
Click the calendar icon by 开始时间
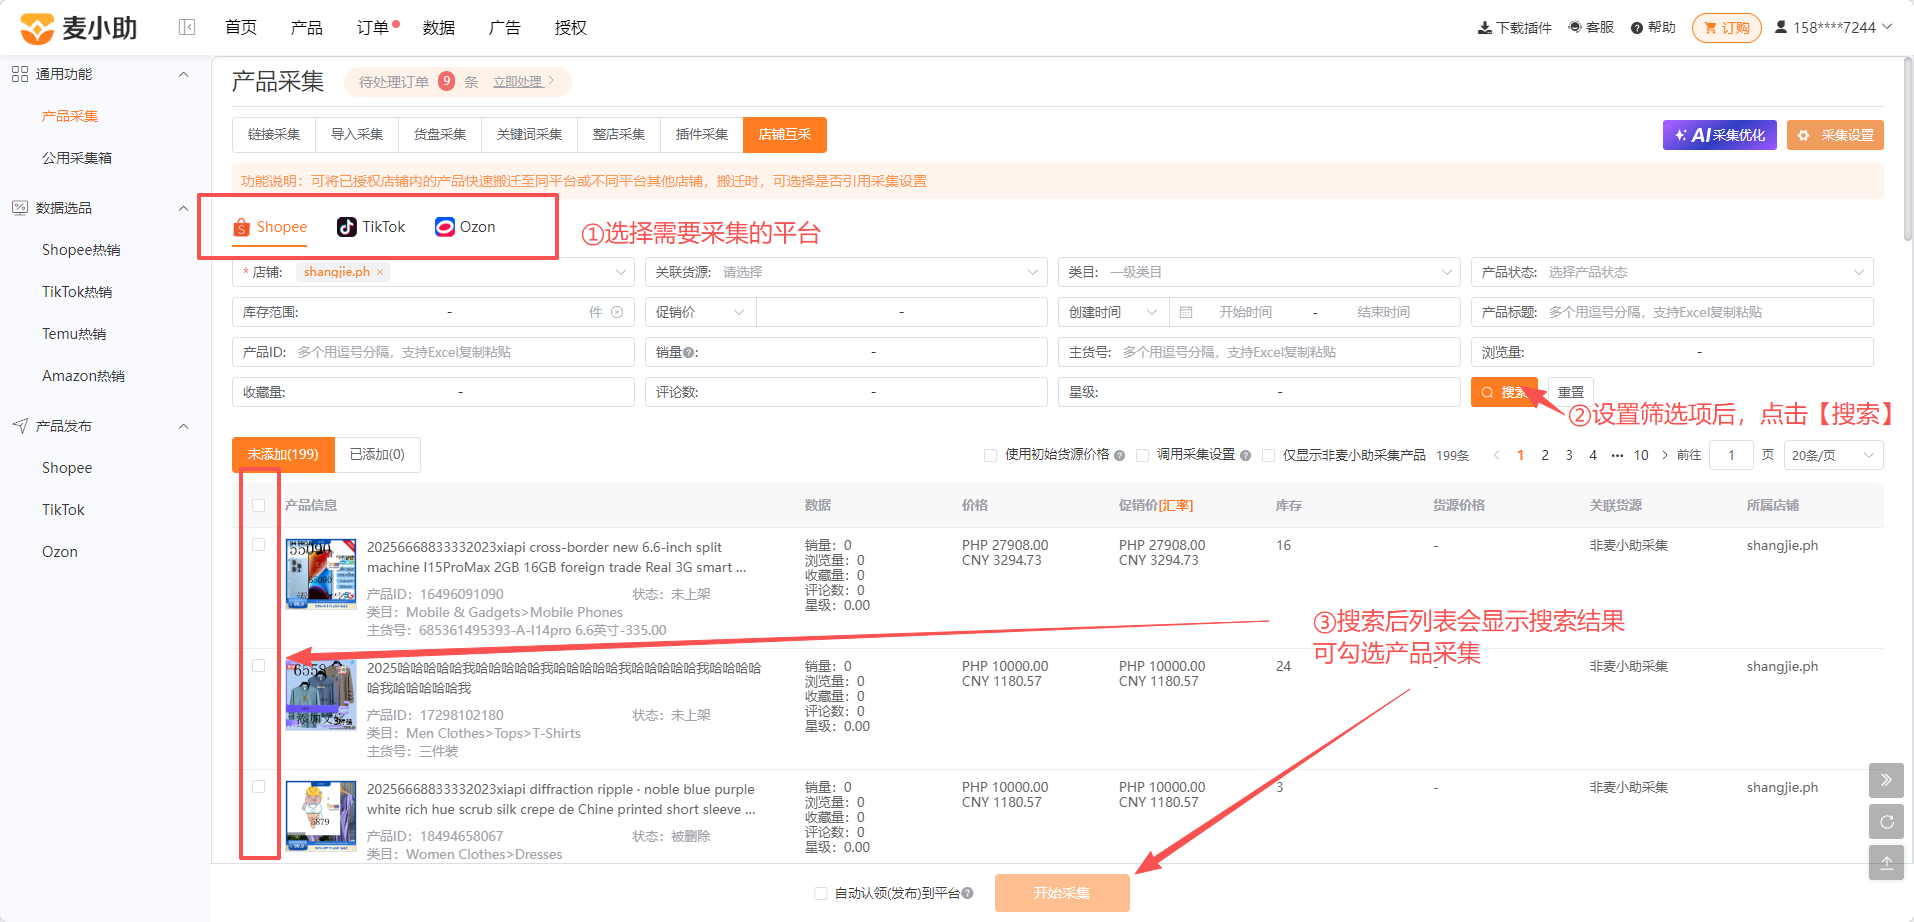tap(1186, 312)
